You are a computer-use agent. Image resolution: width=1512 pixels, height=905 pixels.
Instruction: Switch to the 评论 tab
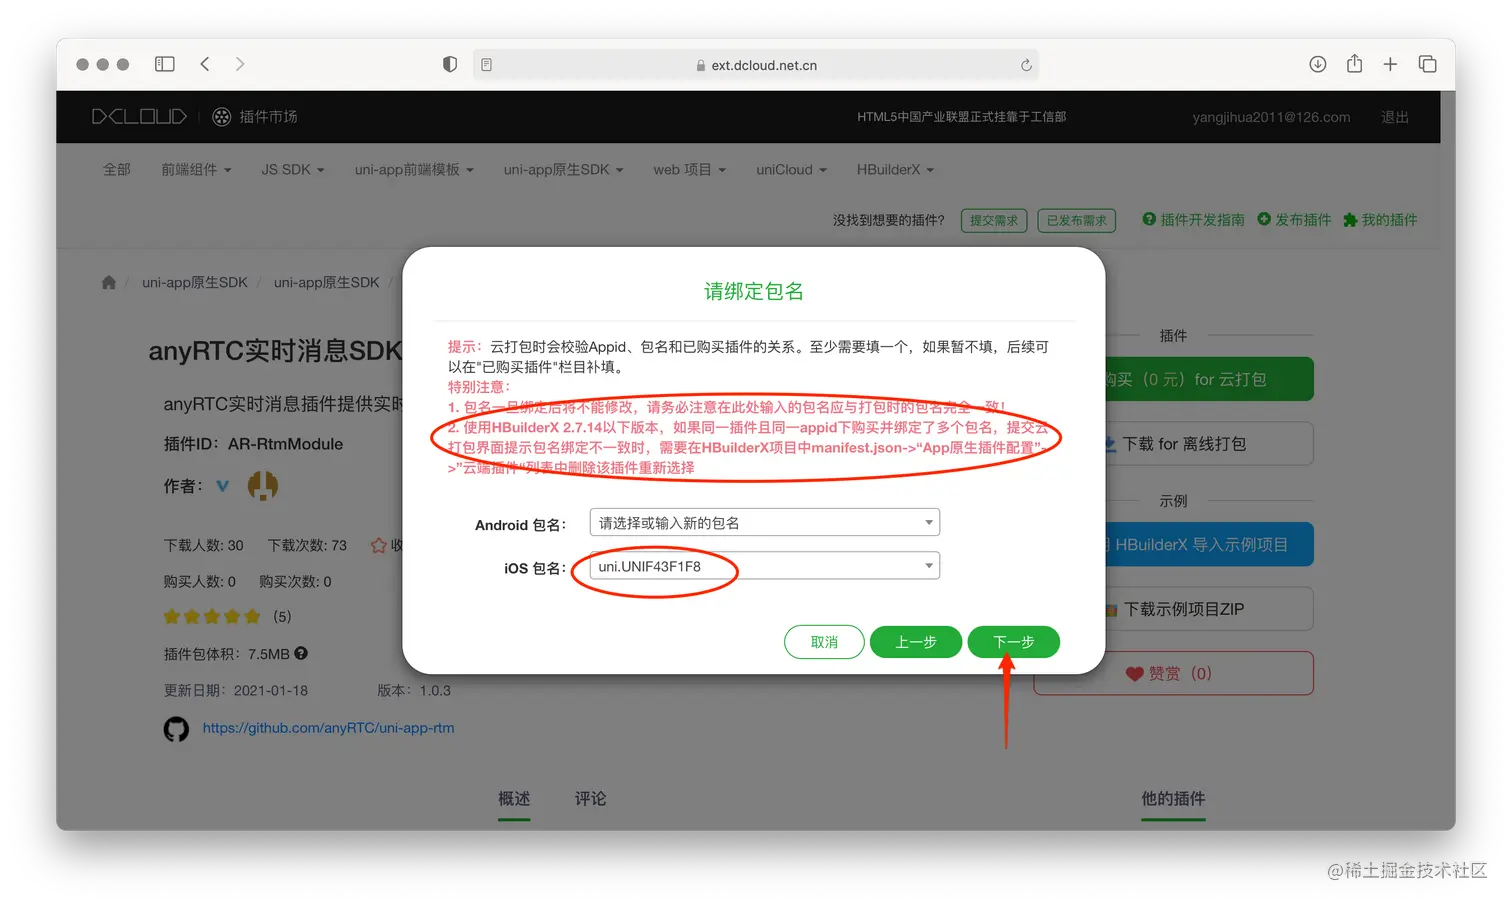tap(589, 798)
